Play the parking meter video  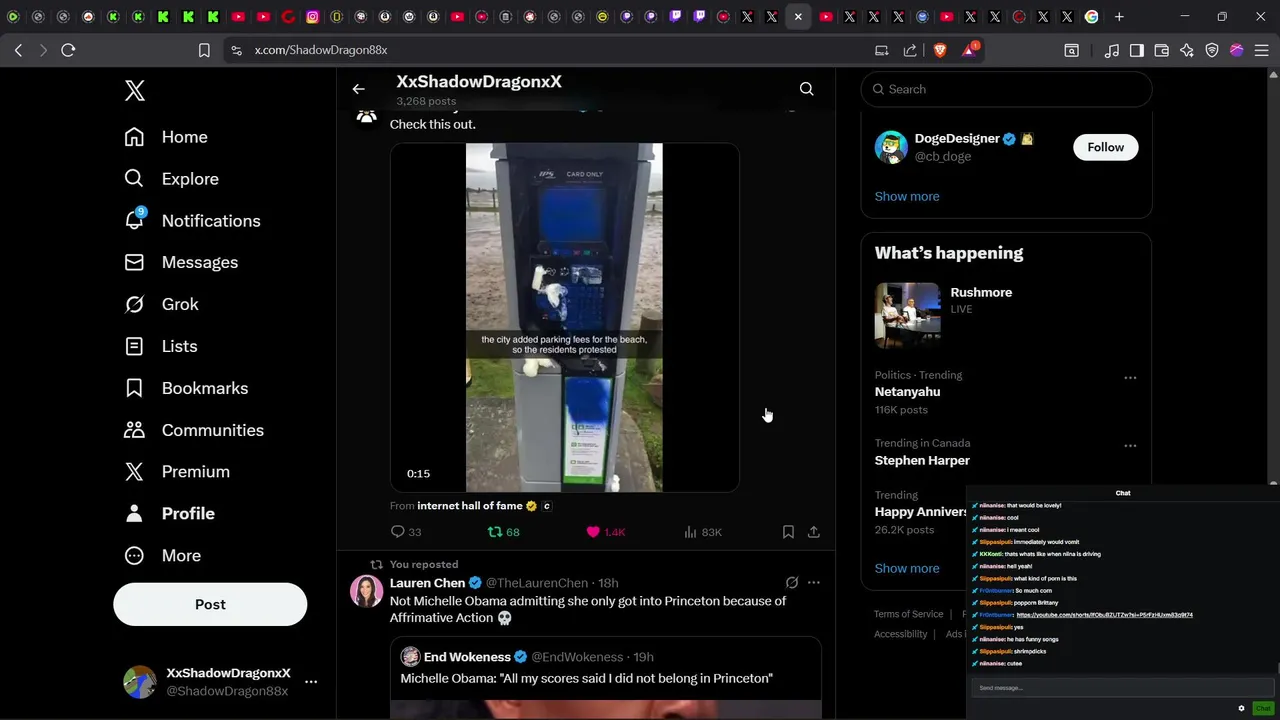(564, 317)
